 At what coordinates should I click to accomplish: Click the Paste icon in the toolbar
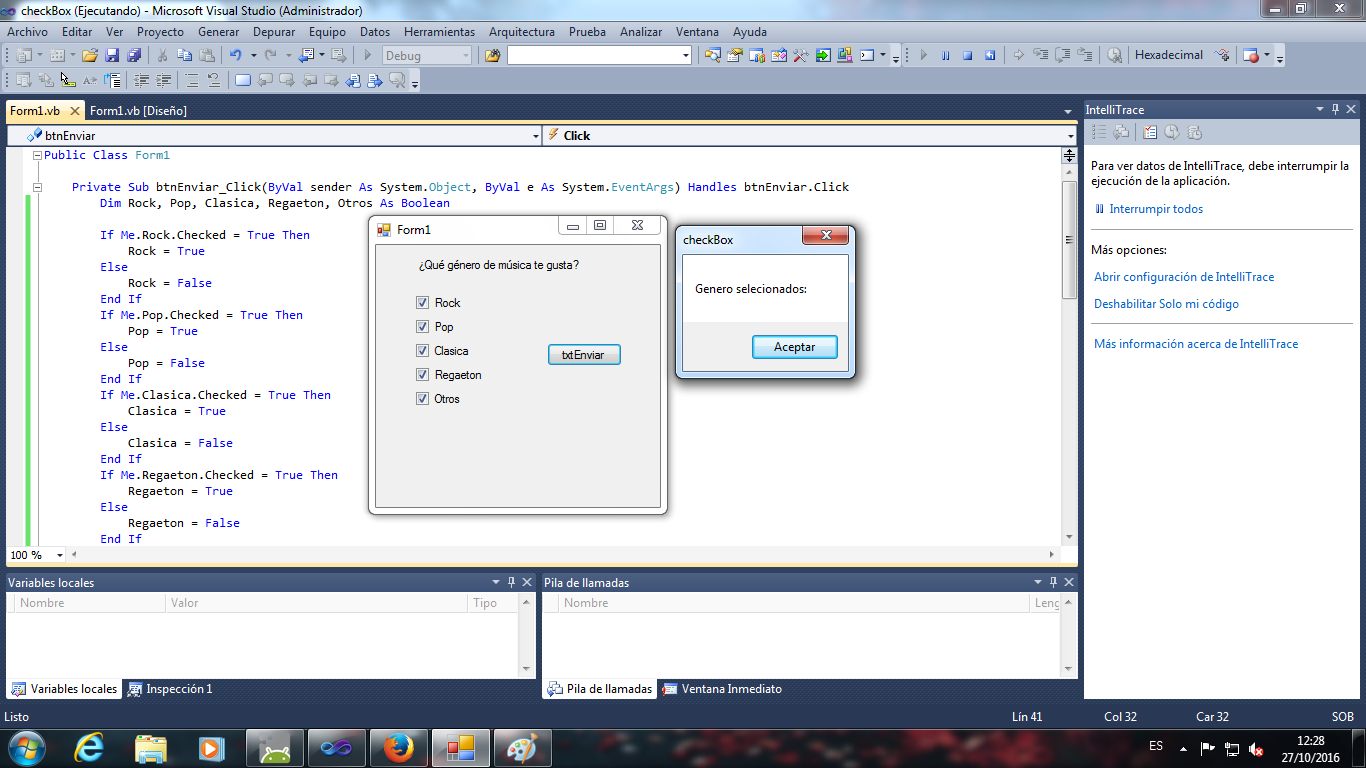pyautogui.click(x=207, y=55)
